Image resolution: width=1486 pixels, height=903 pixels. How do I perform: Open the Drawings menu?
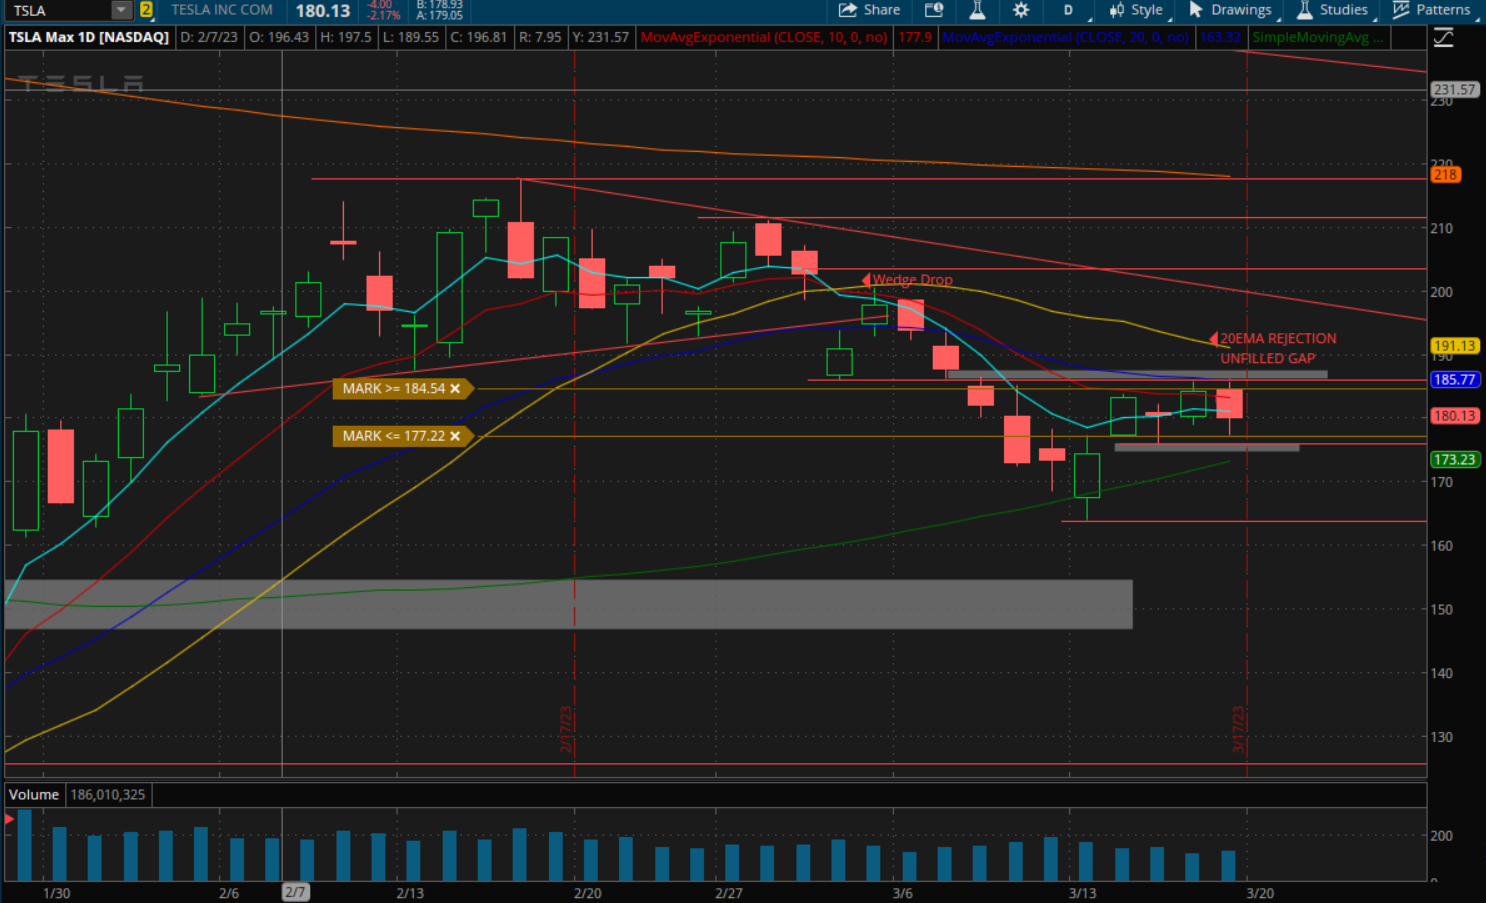coord(1231,10)
